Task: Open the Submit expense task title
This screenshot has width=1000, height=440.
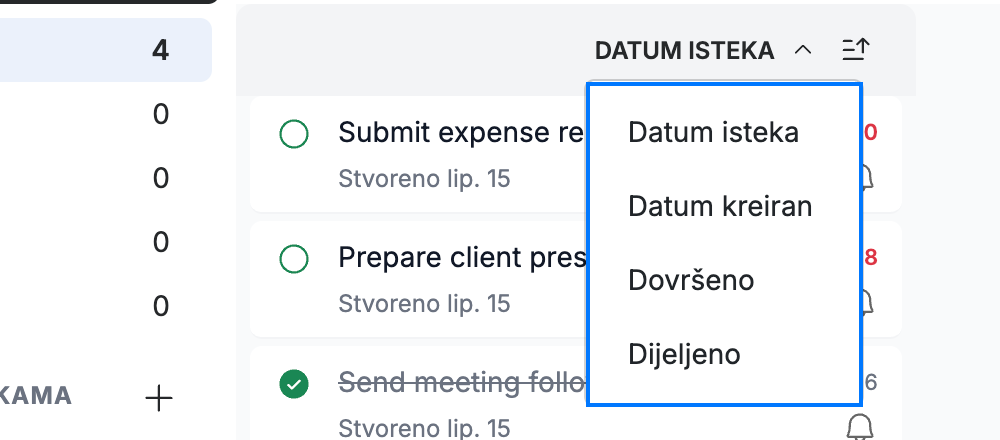Action: (462, 133)
